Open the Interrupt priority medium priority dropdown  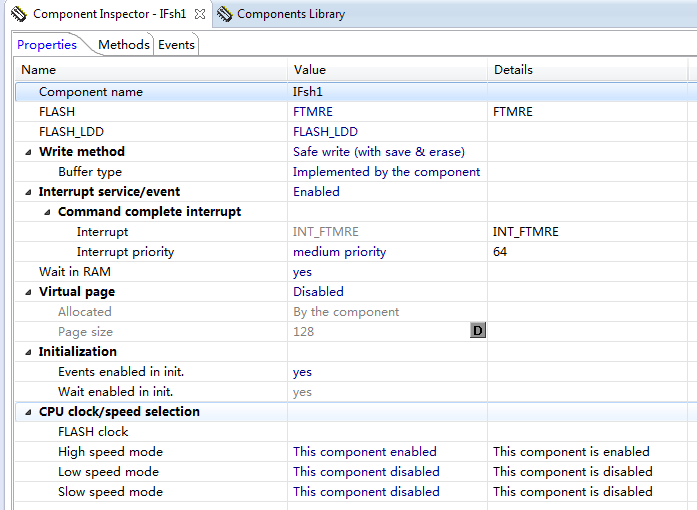click(340, 252)
